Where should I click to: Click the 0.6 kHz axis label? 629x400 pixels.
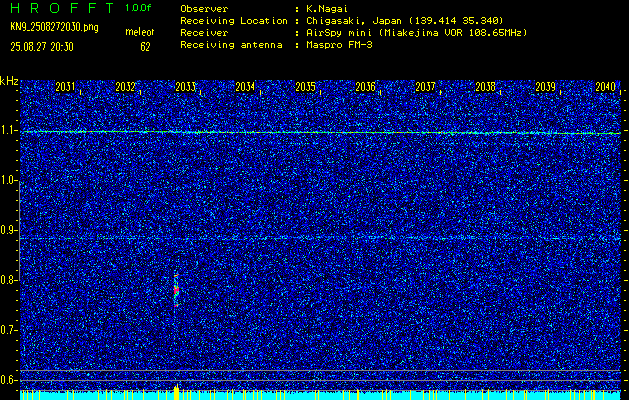tap(7, 380)
